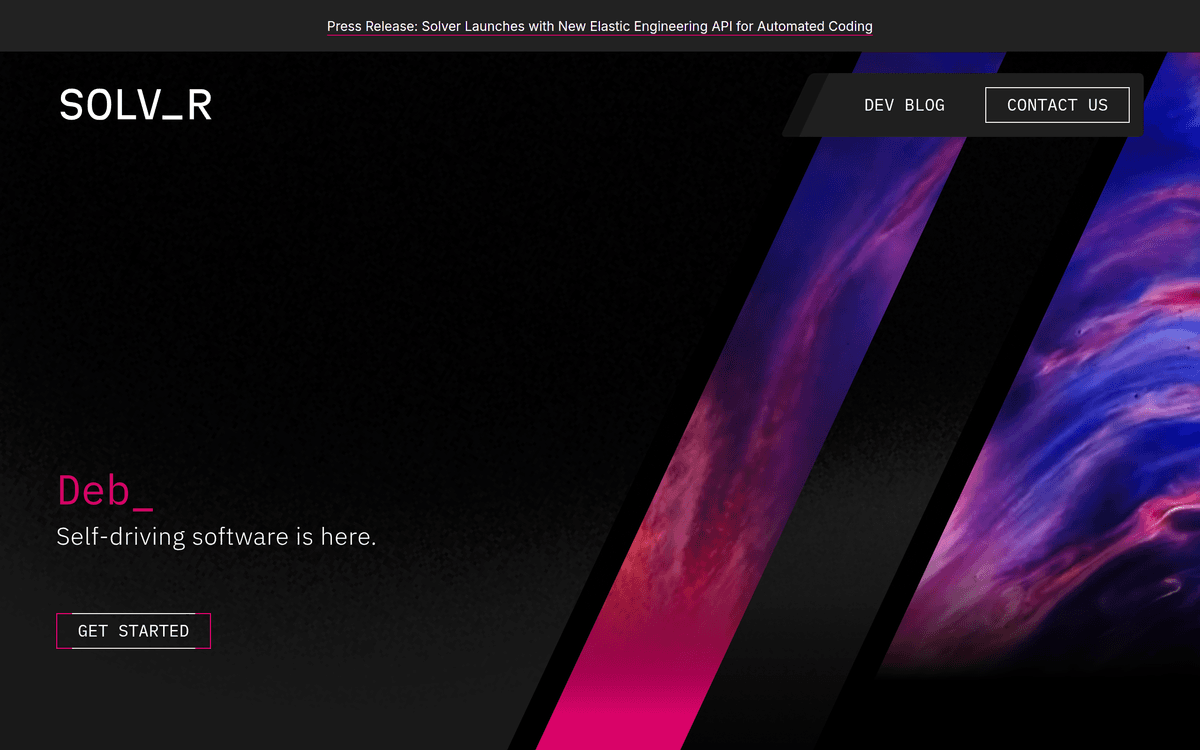The width and height of the screenshot is (1200, 750).
Task: Click the pink "Deb_" typing headline
Action: pyautogui.click(x=105, y=490)
